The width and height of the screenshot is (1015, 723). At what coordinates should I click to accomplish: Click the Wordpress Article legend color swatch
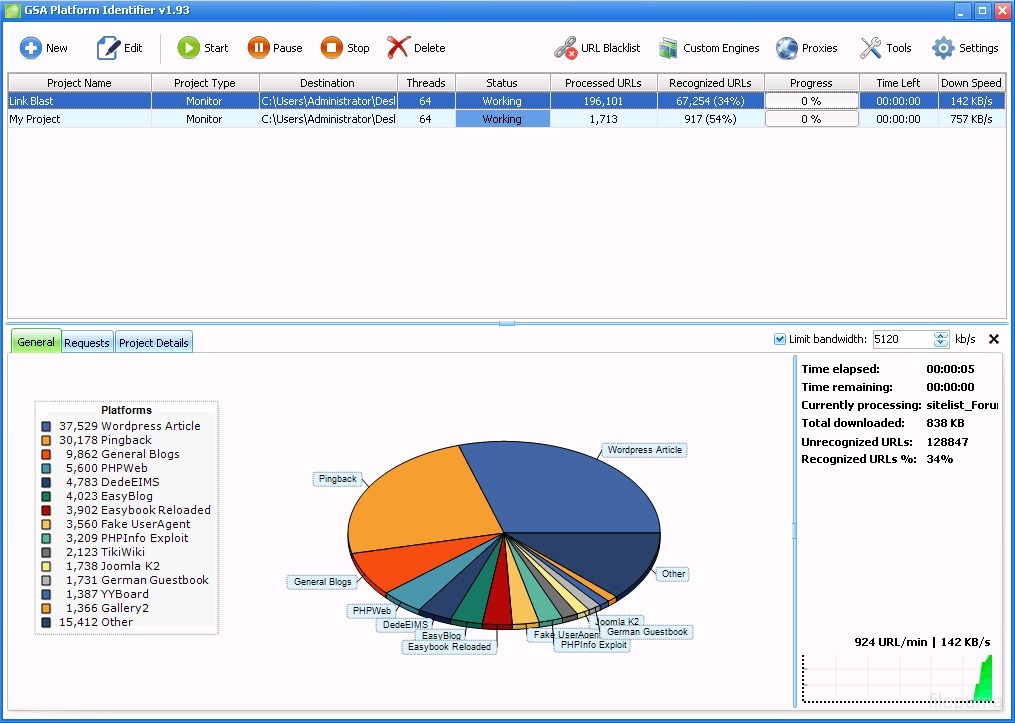click(46, 426)
